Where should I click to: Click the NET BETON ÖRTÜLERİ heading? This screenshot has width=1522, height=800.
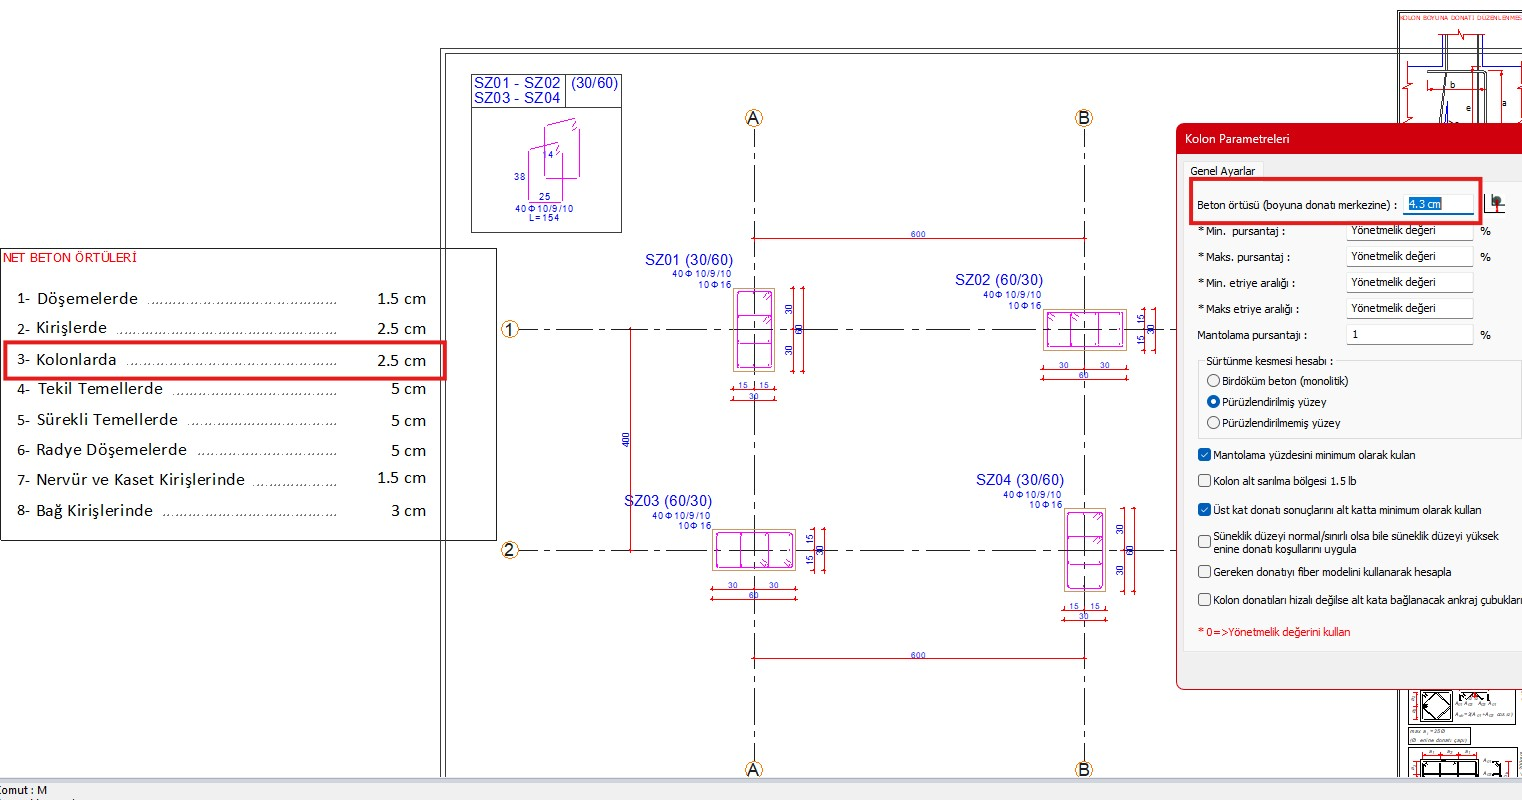[x=70, y=258]
